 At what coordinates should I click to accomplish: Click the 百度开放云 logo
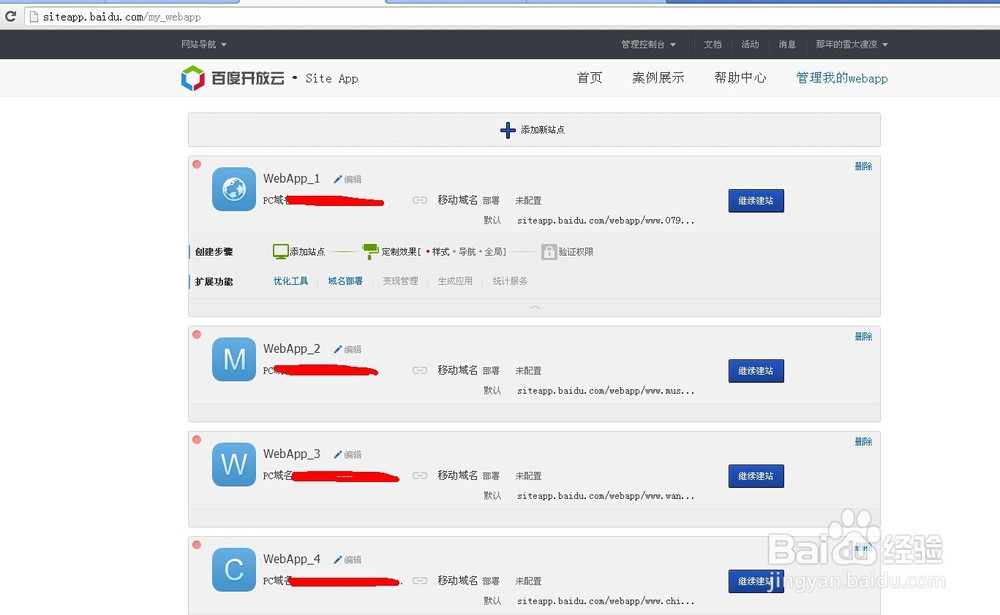point(233,78)
